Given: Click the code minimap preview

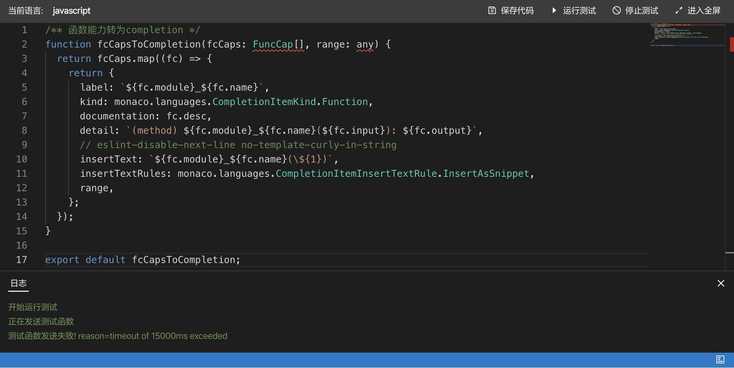Looking at the screenshot, I should click(686, 34).
